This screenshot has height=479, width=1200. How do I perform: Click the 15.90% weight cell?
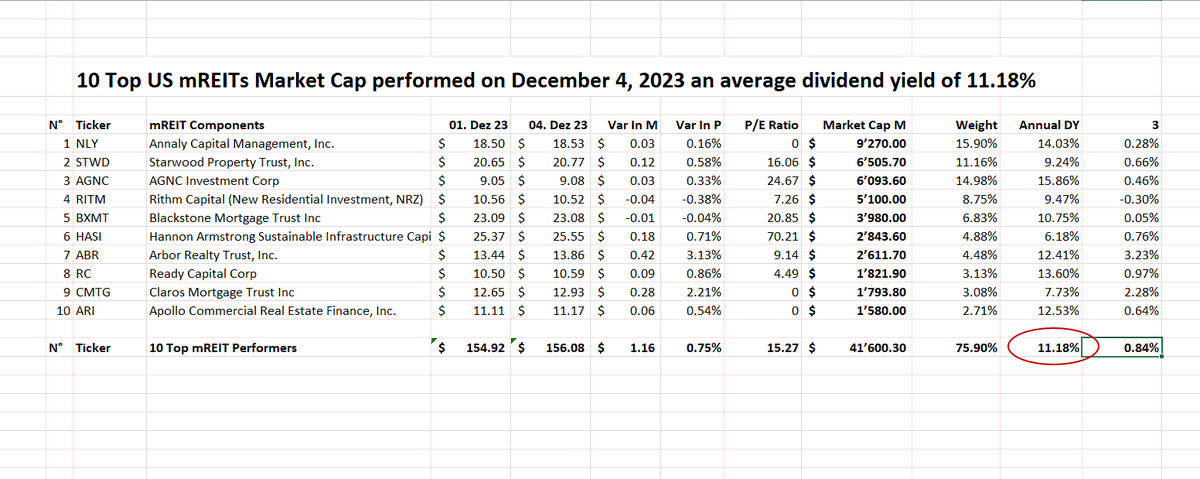979,144
